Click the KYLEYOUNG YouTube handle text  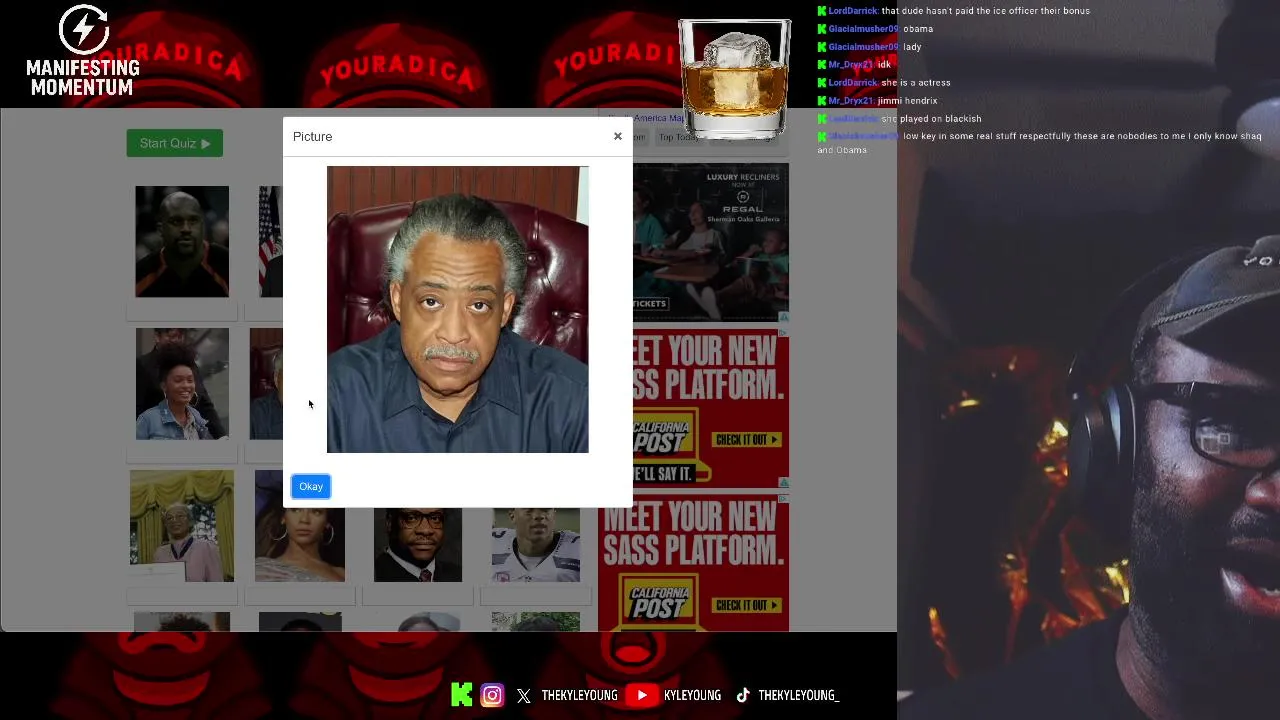(x=692, y=695)
